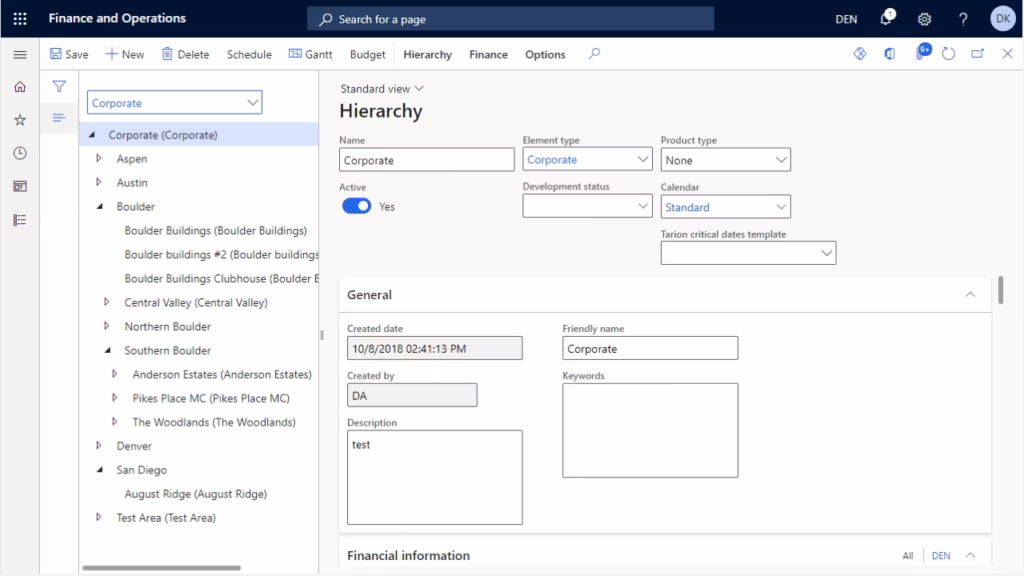Open the app launcher grid

coord(20,19)
